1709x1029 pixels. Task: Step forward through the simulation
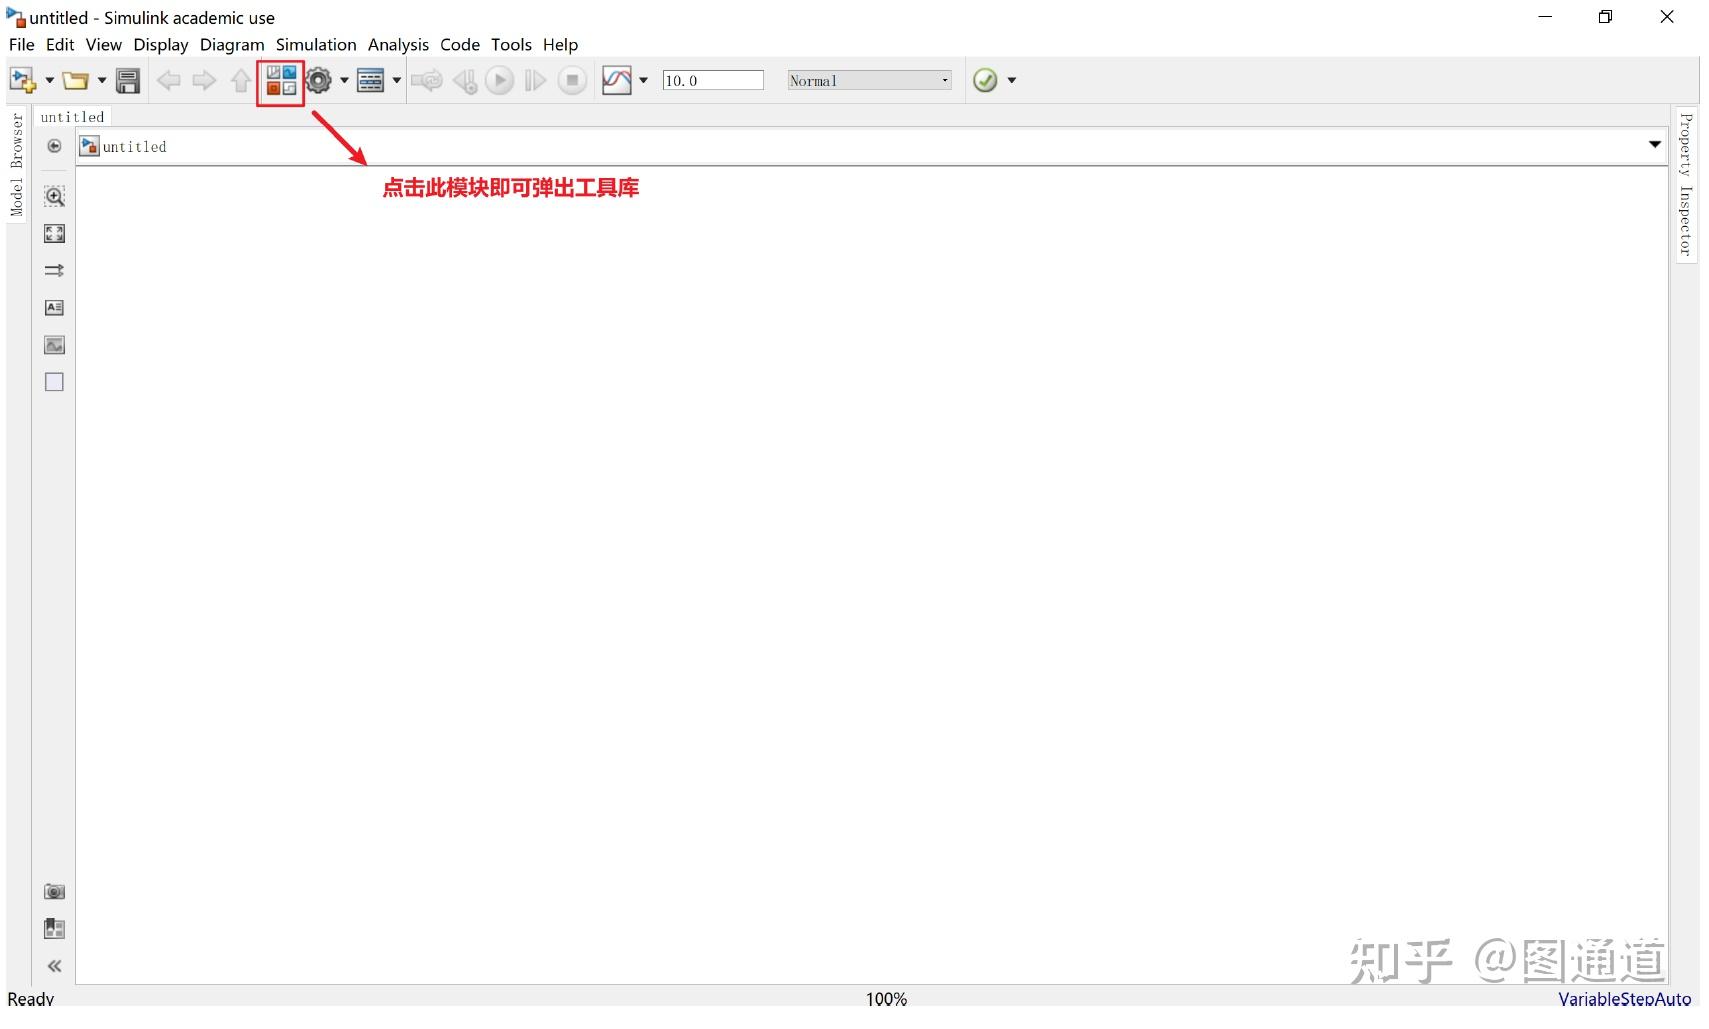[535, 80]
